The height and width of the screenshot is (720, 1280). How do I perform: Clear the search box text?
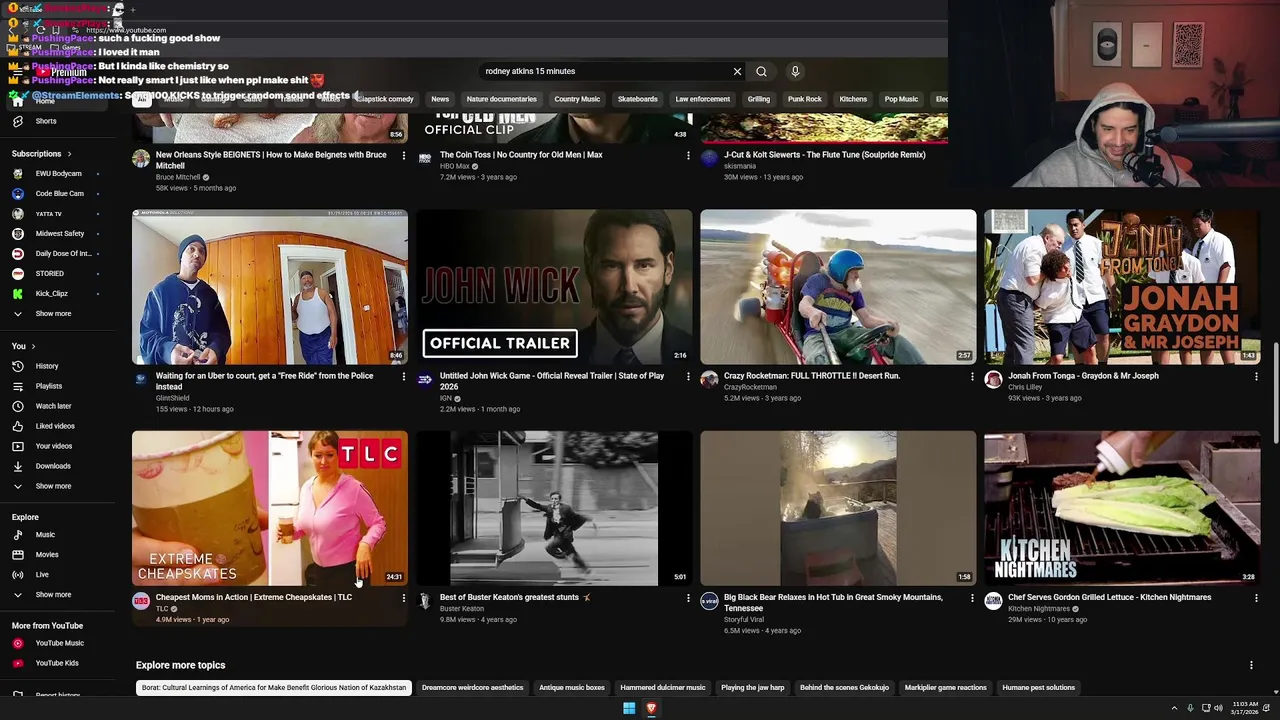[x=737, y=71]
